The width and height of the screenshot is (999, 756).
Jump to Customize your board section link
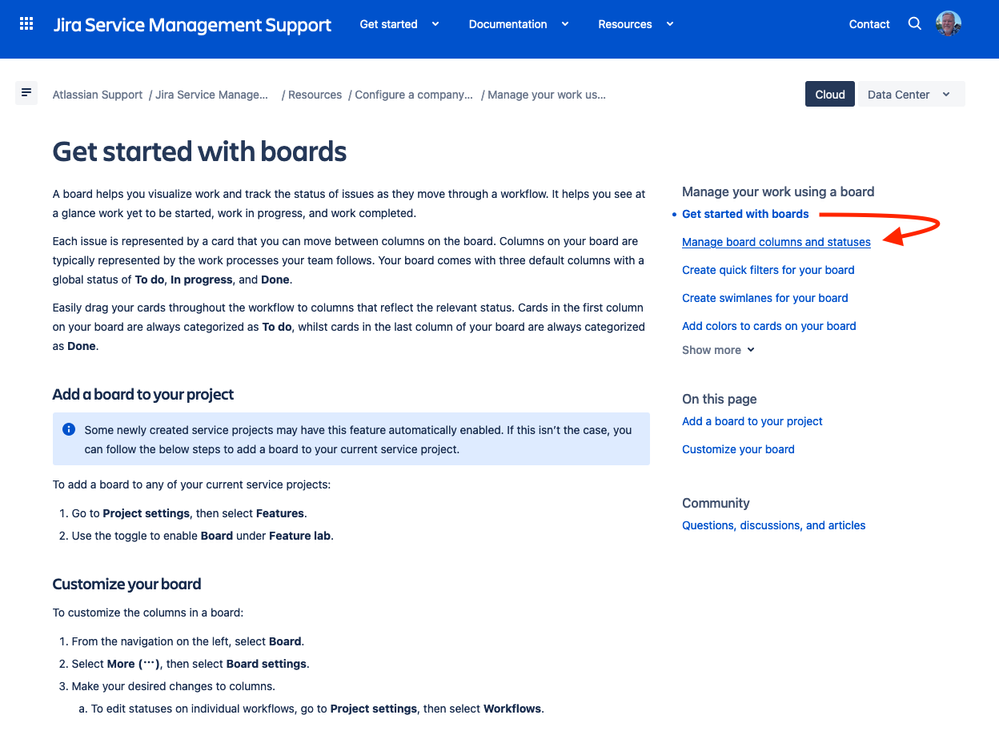click(738, 449)
